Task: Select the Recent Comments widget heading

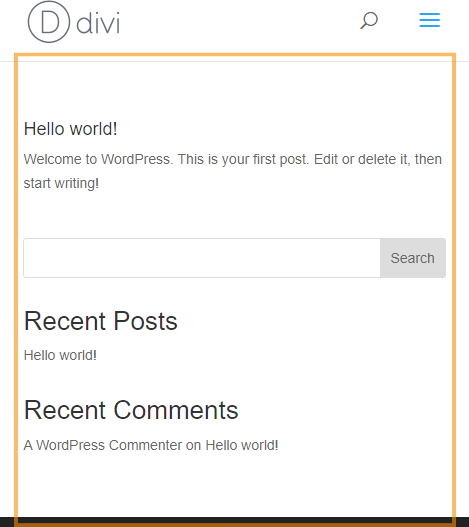Action: coord(131,410)
